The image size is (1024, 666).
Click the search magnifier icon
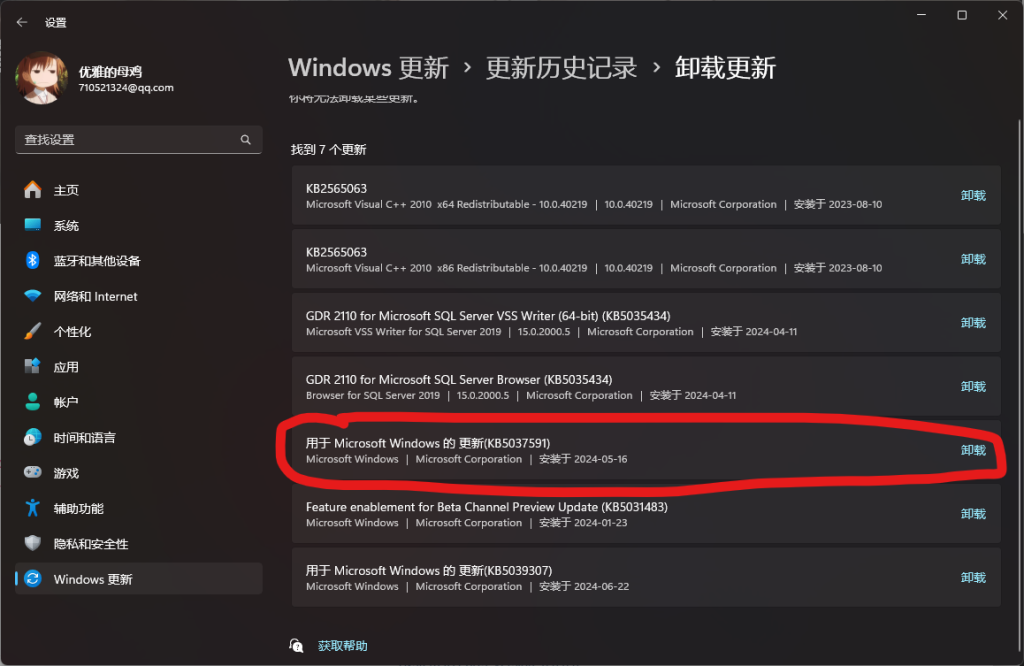(x=246, y=140)
